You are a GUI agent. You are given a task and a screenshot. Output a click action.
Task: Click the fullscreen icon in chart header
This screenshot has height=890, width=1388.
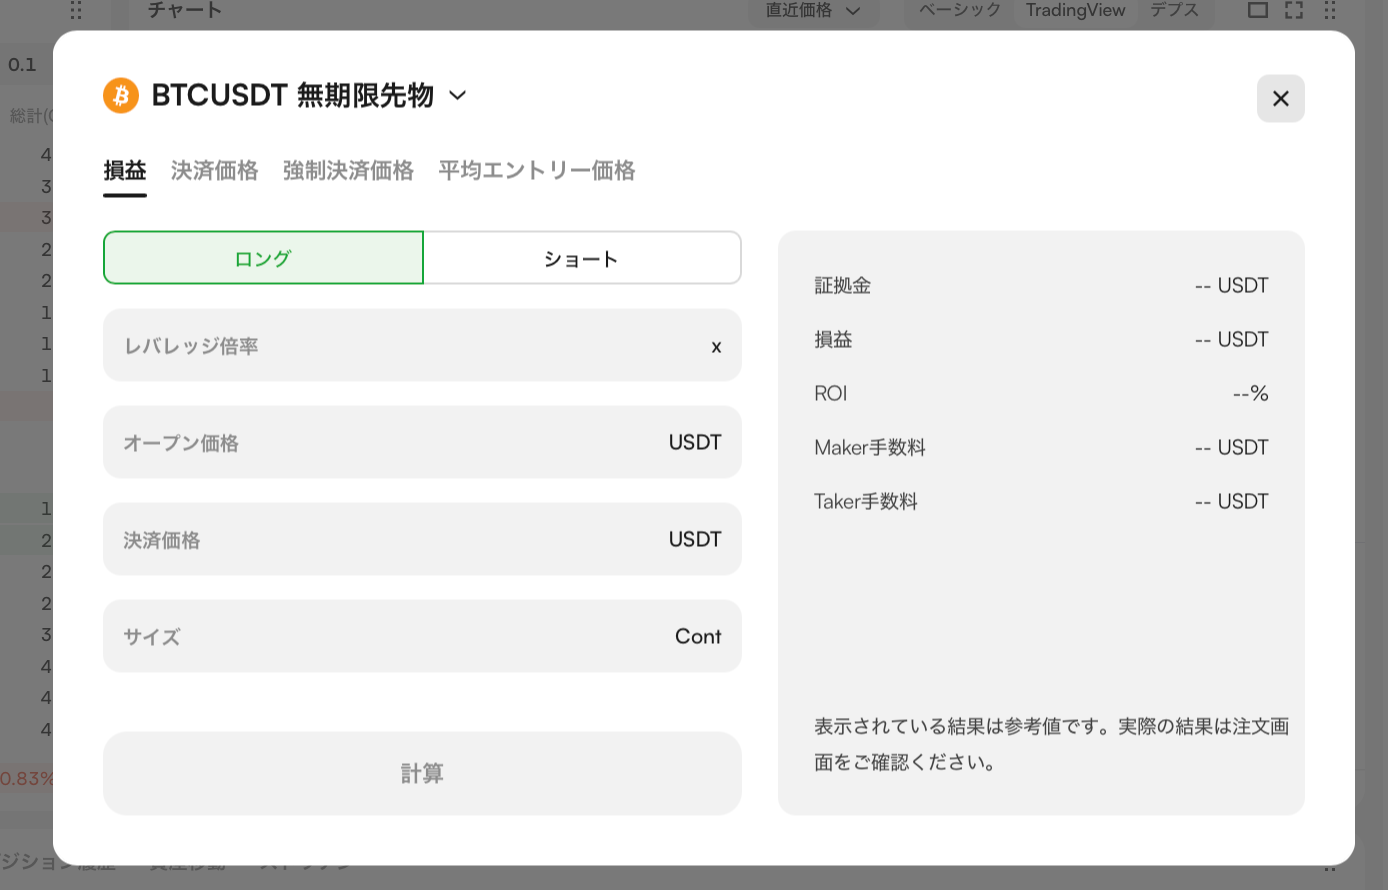pos(1294,10)
